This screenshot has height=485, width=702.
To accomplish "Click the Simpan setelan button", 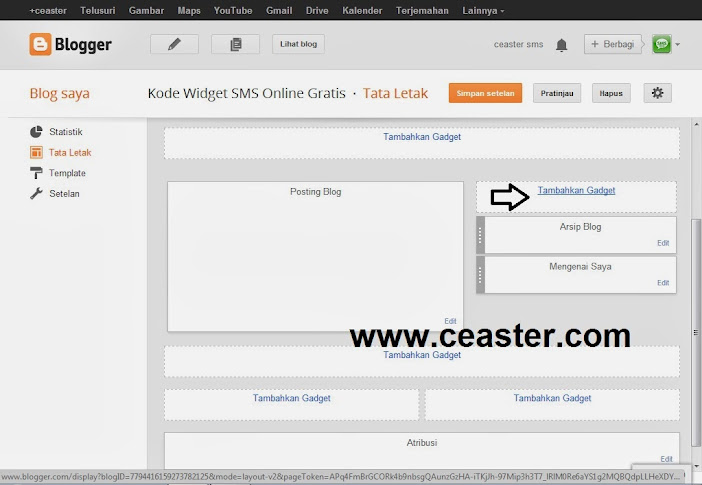I will 485,93.
